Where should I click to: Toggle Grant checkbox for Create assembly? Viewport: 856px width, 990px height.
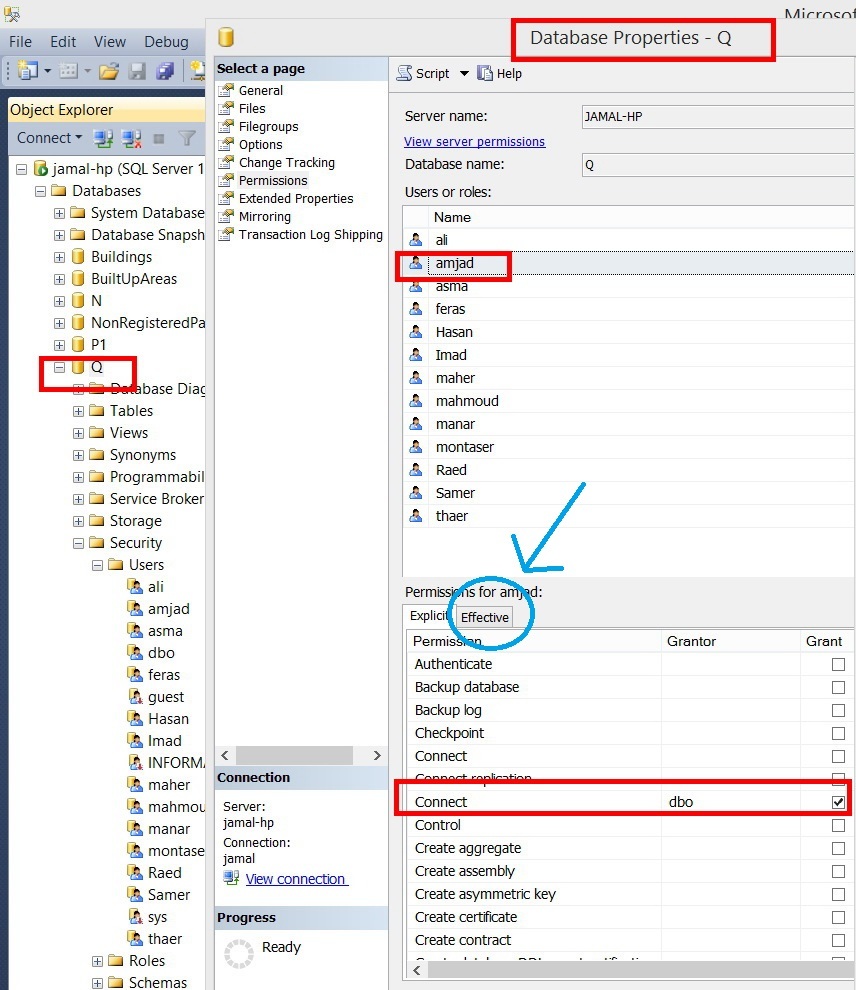click(838, 871)
